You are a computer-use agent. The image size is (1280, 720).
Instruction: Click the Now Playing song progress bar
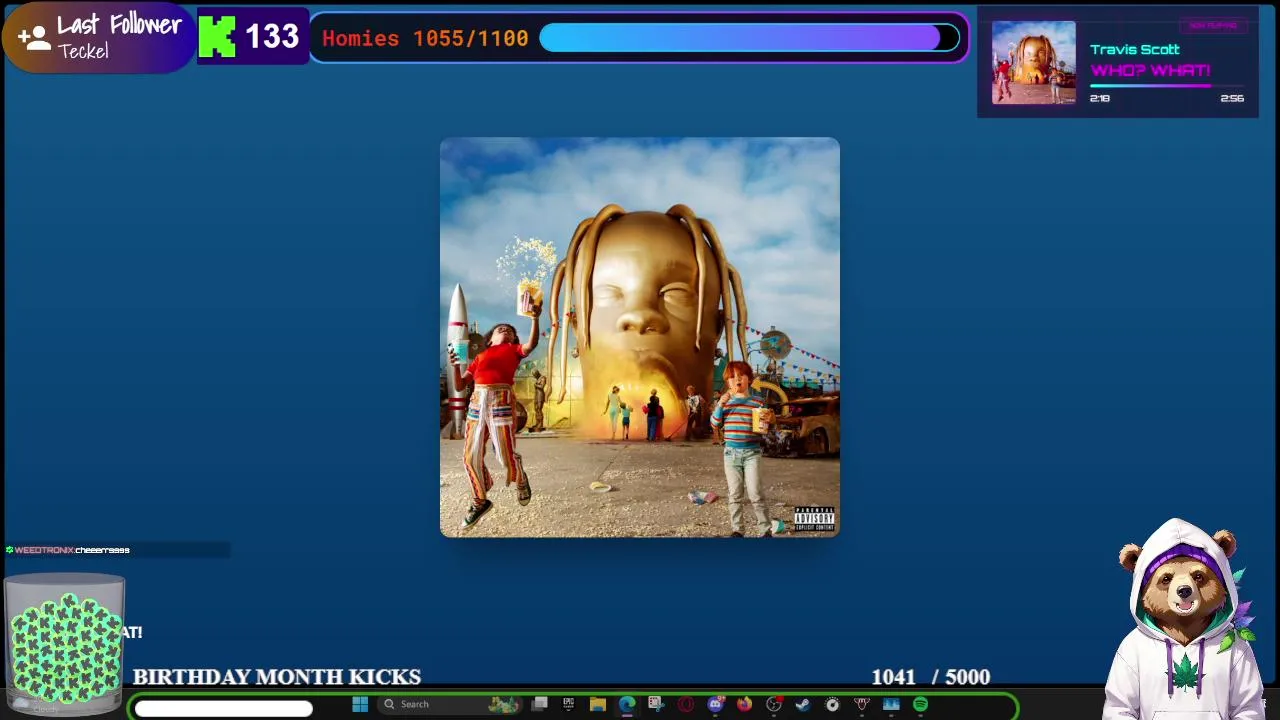(x=1167, y=86)
